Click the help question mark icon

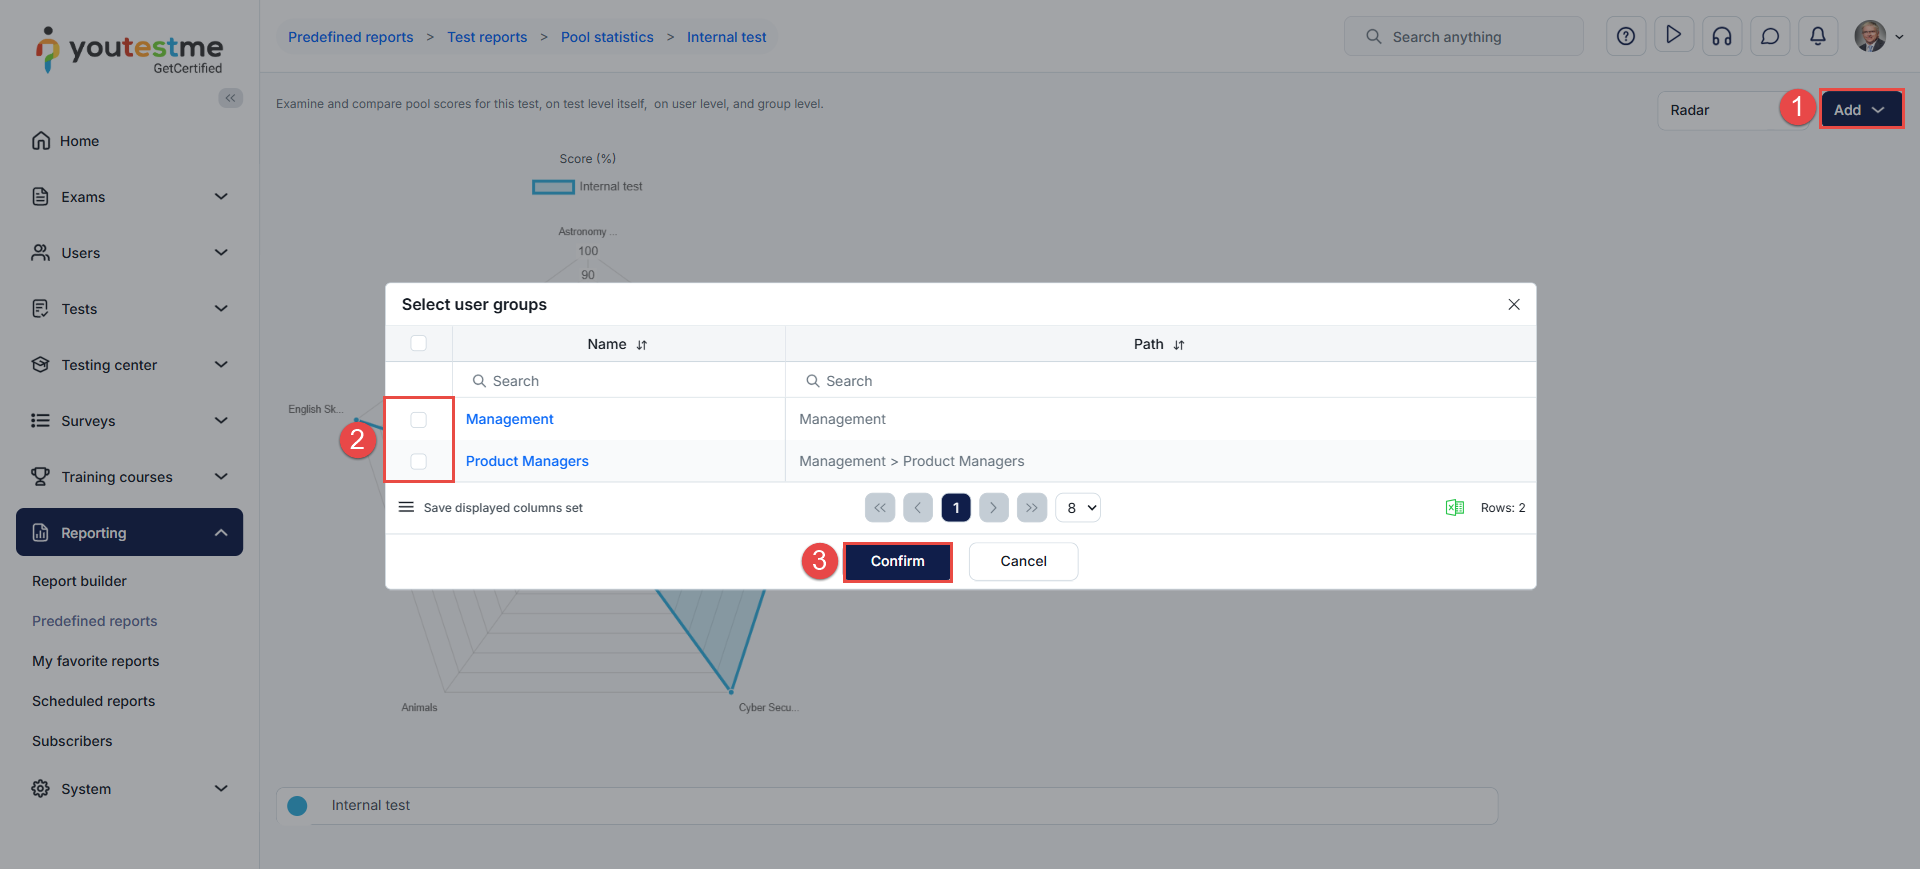[1626, 36]
